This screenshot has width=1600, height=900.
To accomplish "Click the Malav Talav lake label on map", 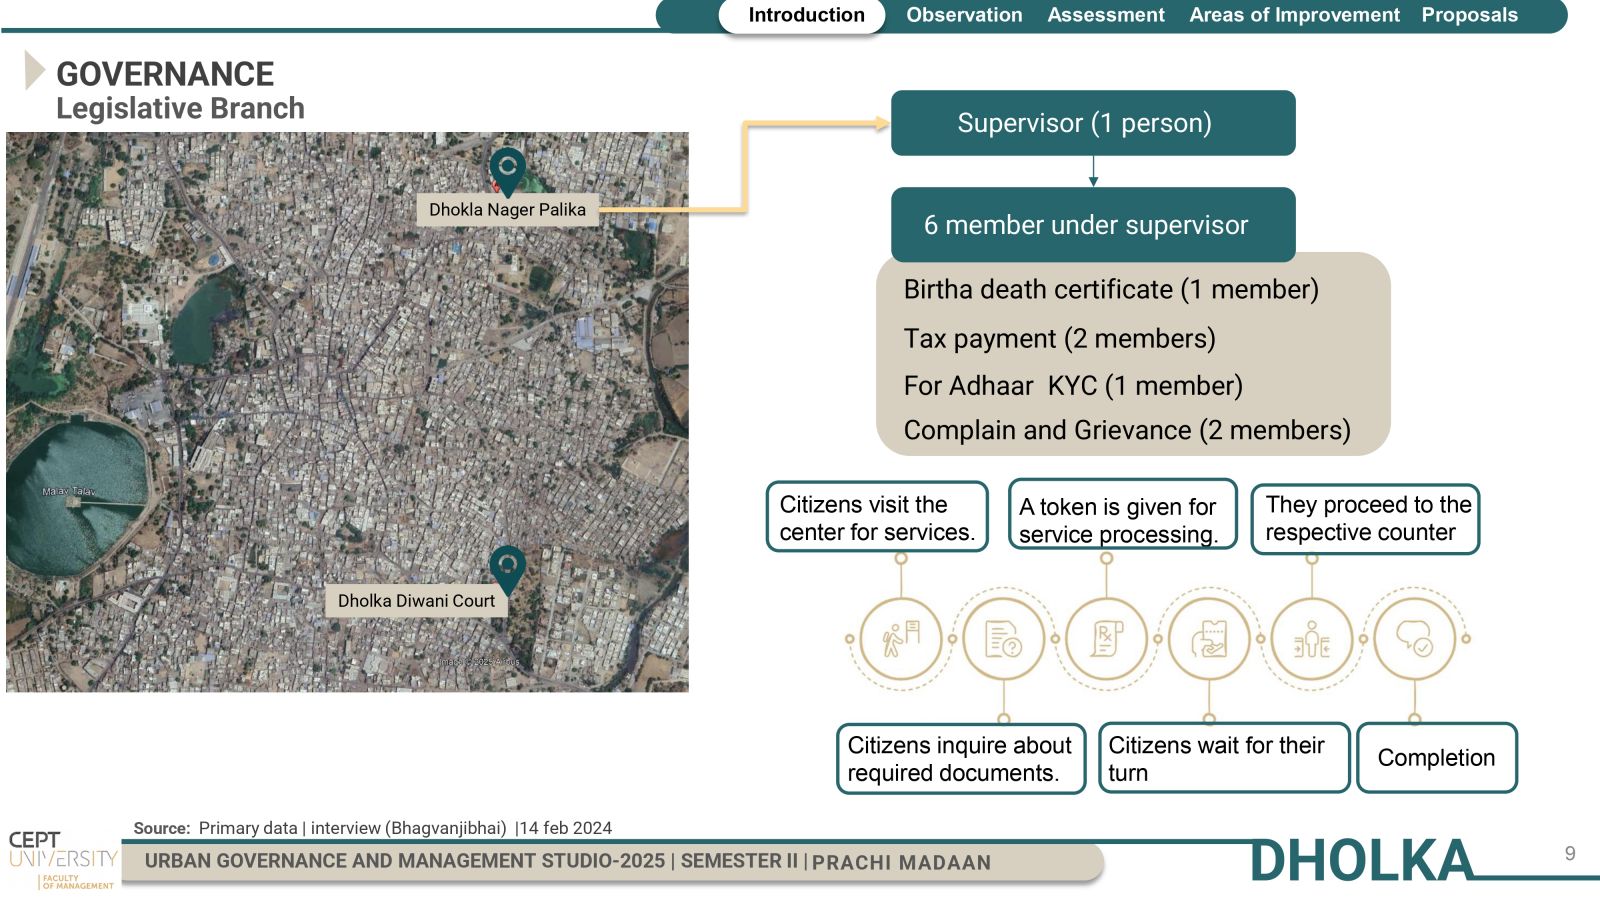I will pyautogui.click(x=69, y=491).
